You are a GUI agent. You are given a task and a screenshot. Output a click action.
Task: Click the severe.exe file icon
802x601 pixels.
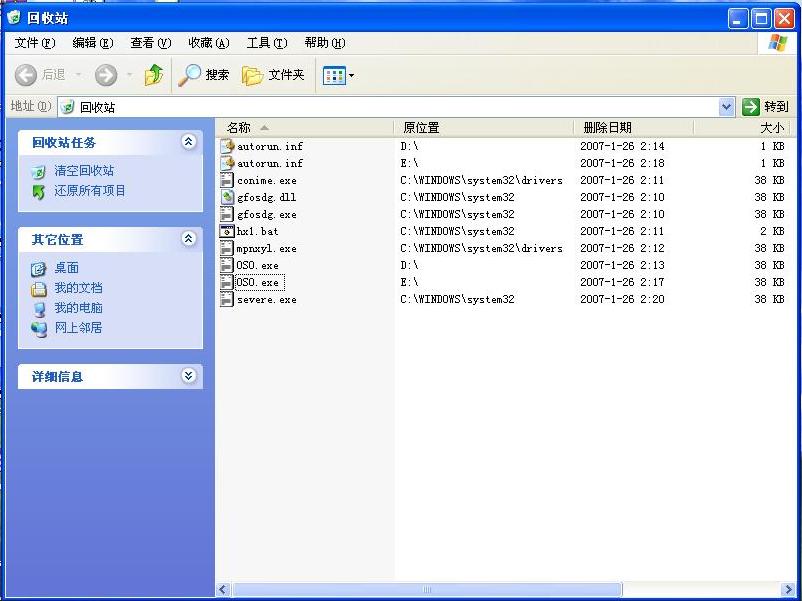(227, 299)
